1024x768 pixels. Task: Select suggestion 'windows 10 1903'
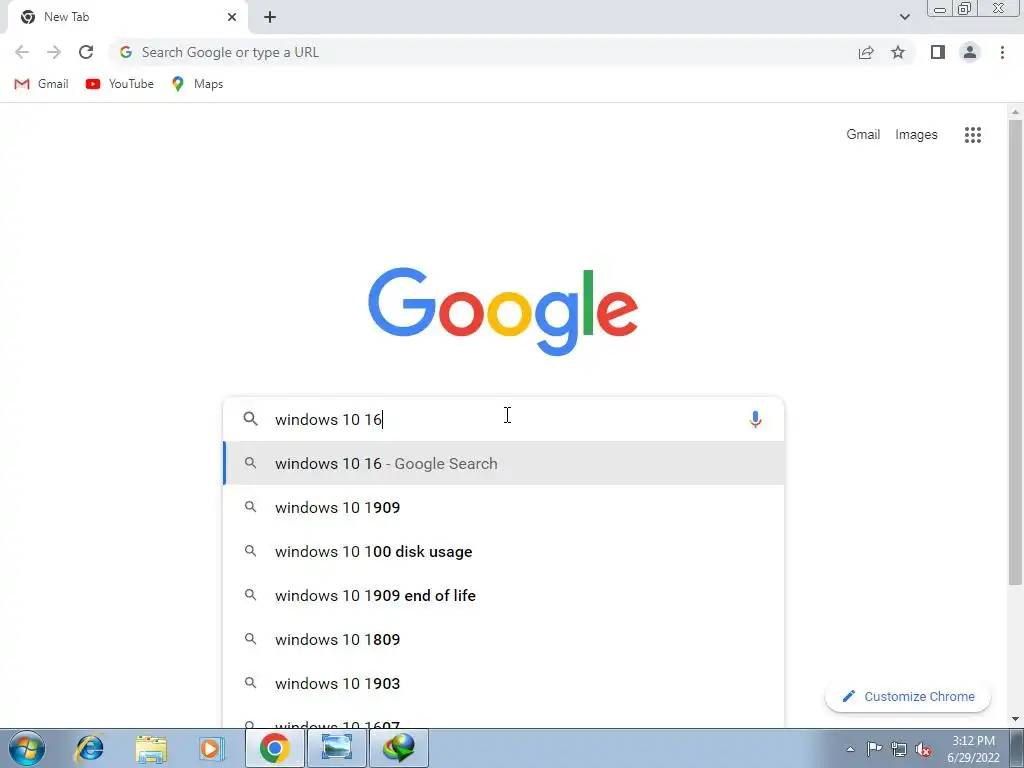tap(503, 683)
